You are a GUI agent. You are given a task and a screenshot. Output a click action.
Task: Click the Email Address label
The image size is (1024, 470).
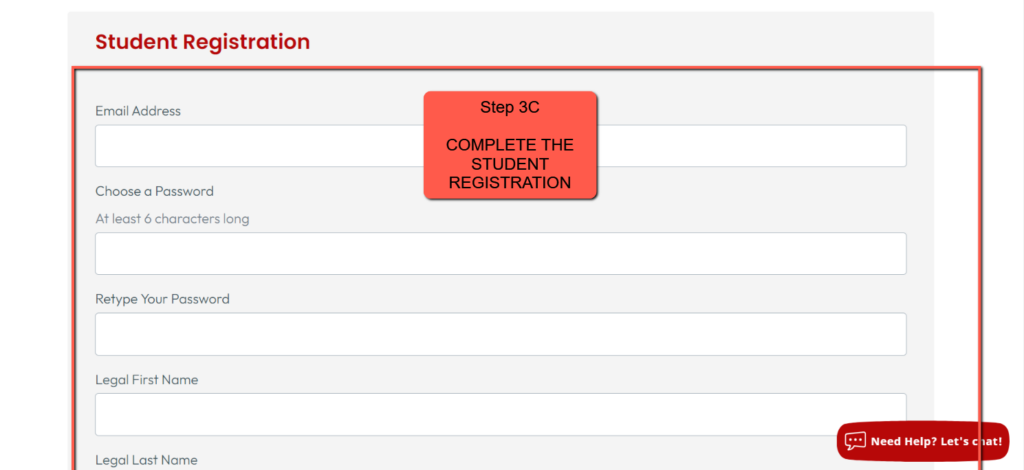[138, 111]
